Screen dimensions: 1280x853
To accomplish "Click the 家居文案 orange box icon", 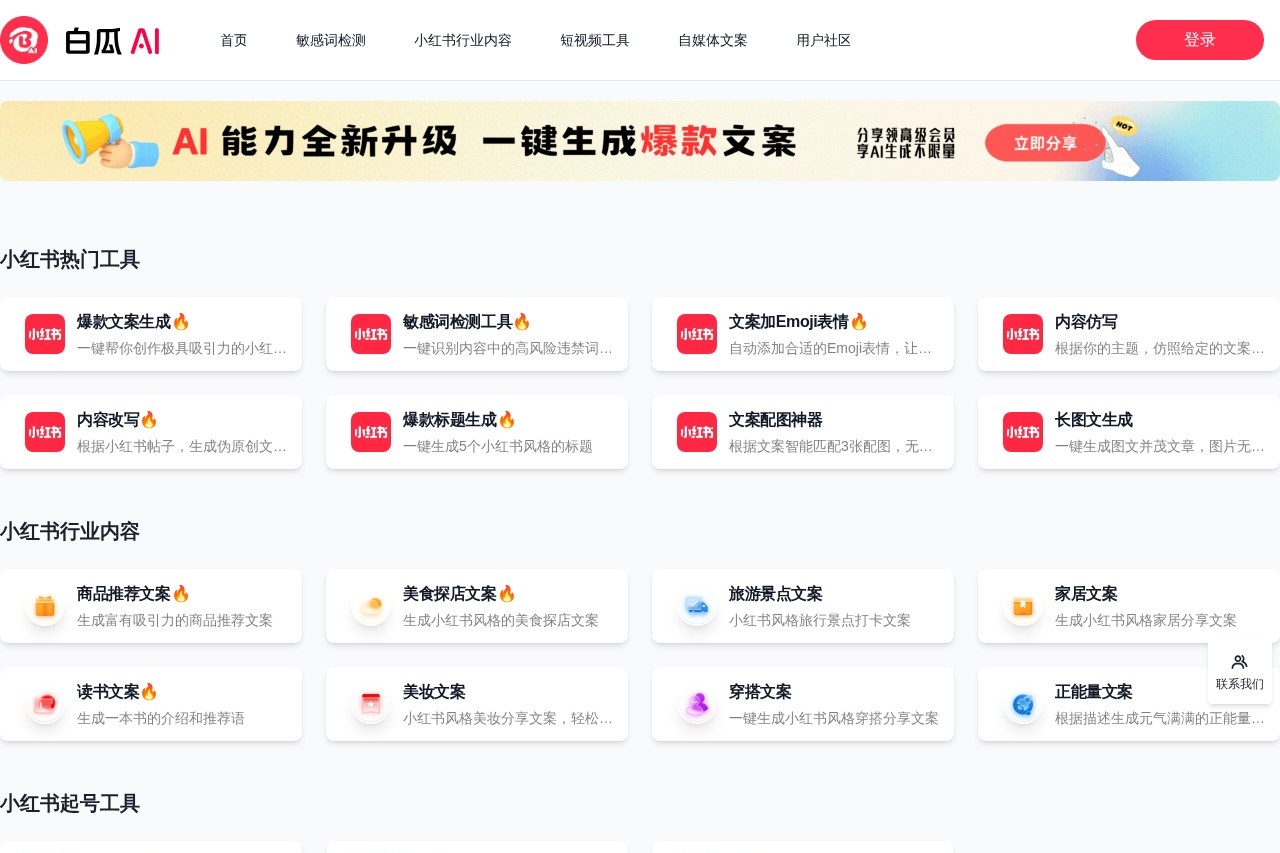I will click(1023, 606).
